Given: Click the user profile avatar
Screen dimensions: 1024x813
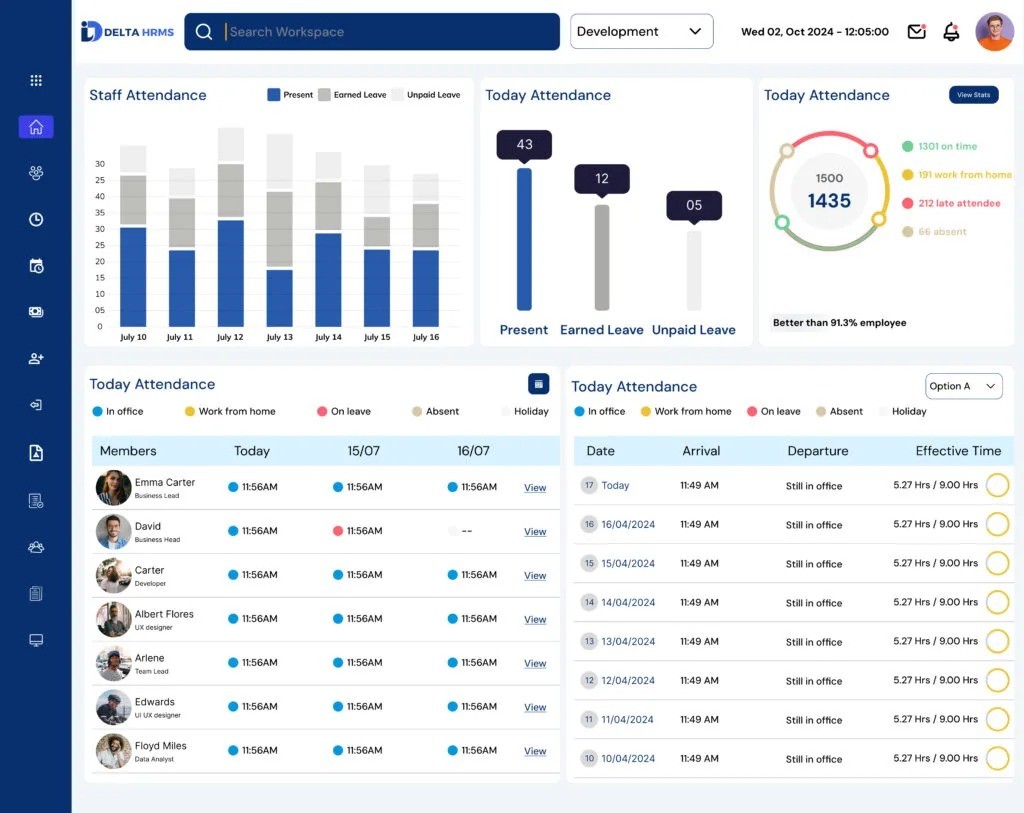Looking at the screenshot, I should pos(994,31).
